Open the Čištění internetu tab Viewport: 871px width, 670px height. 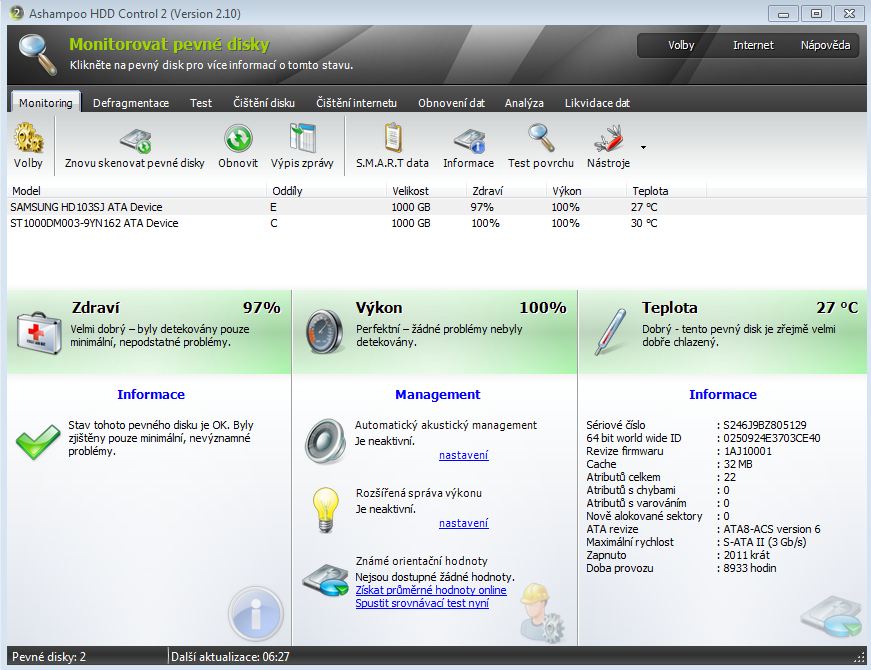(x=356, y=103)
